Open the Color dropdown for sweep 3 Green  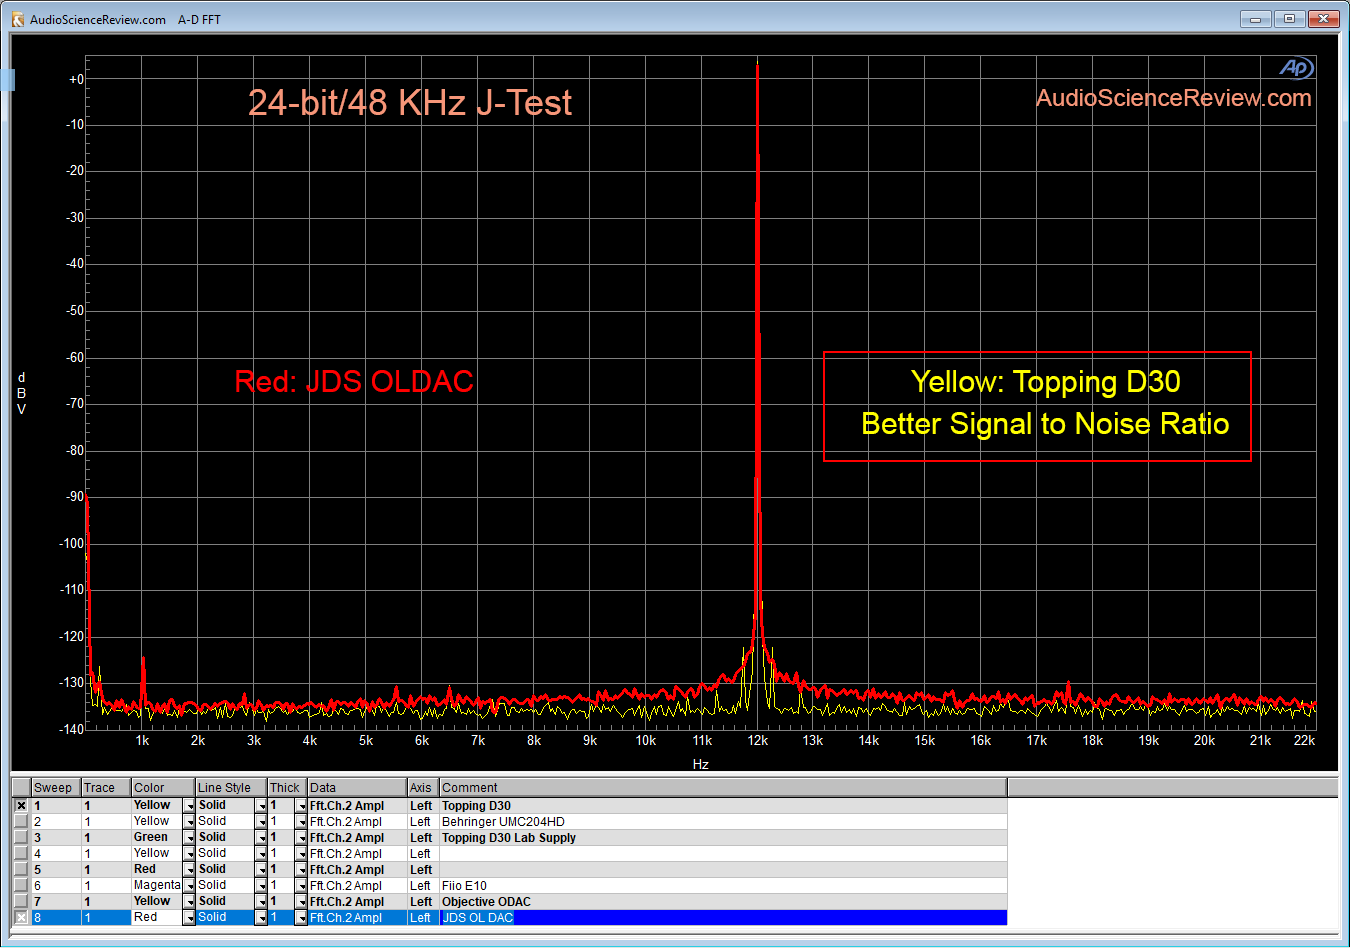click(x=189, y=837)
